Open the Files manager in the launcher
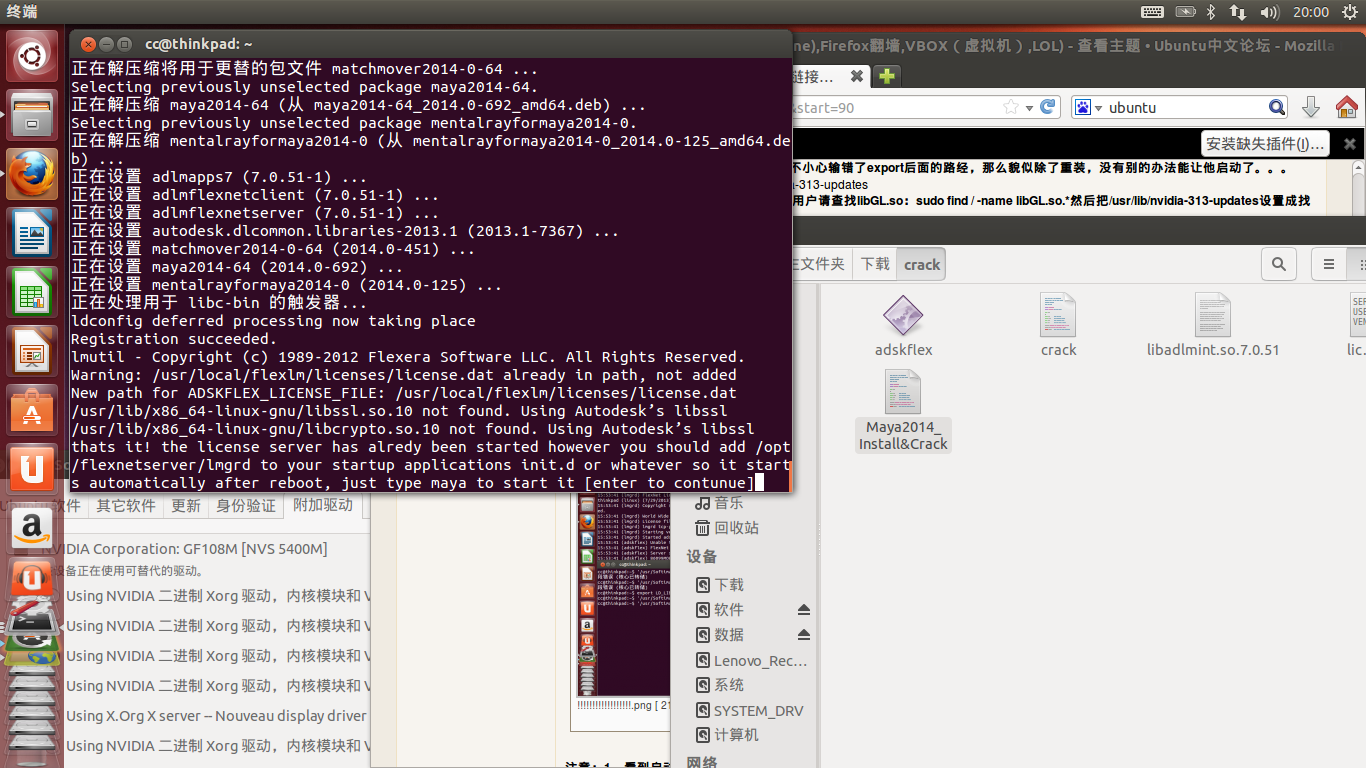1366x768 pixels. 32,115
